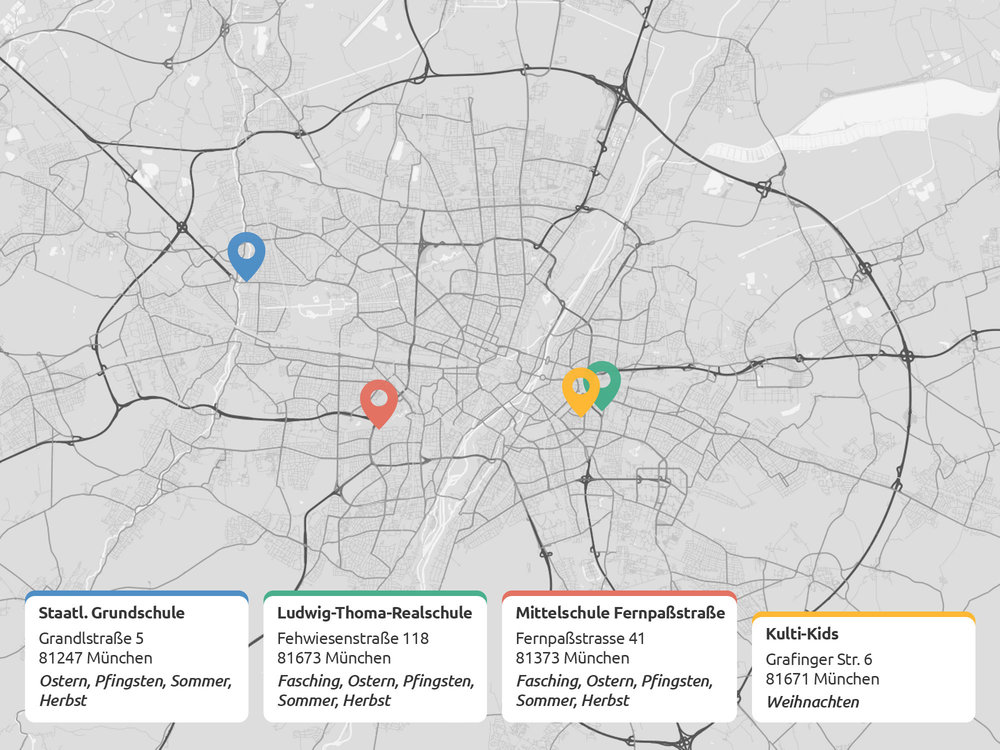Select the Fernpaßstrasse 41 address line
Viewport: 1000px width, 750px height.
(581, 638)
